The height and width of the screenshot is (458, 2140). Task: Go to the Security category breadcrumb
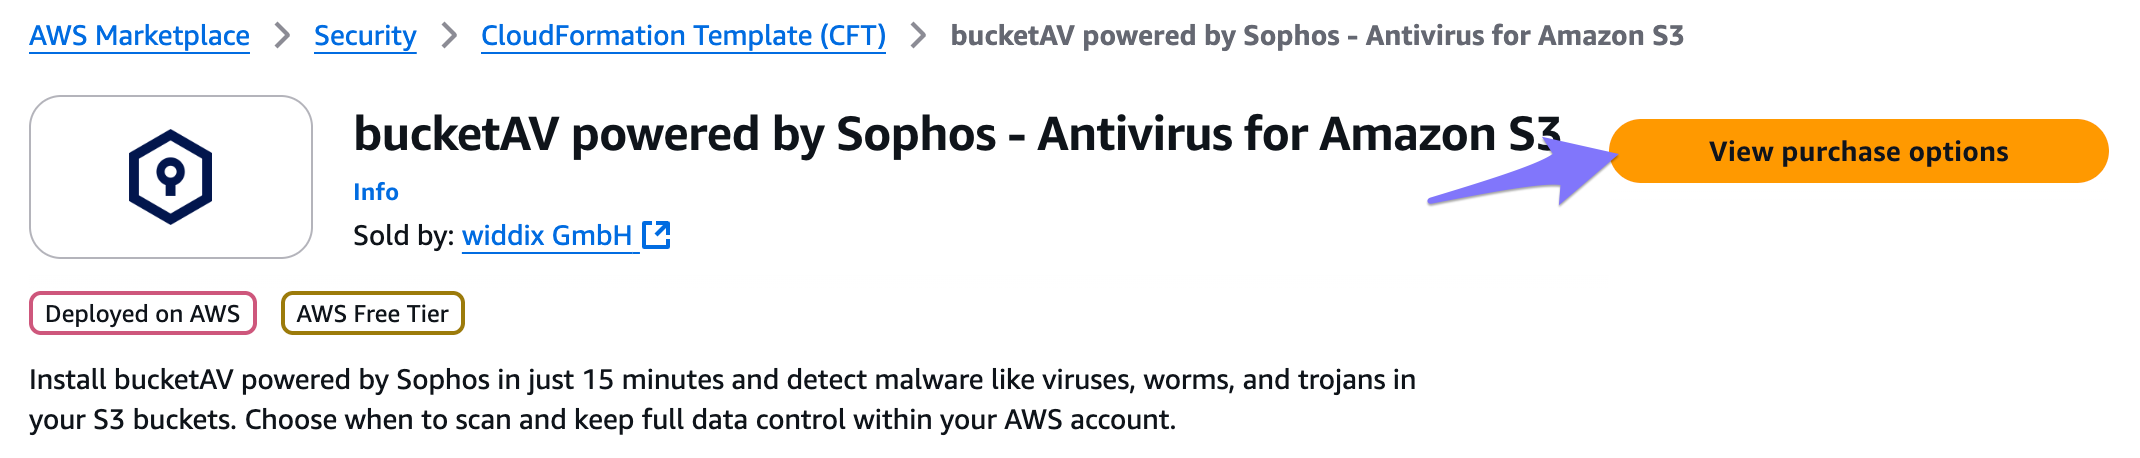[365, 36]
